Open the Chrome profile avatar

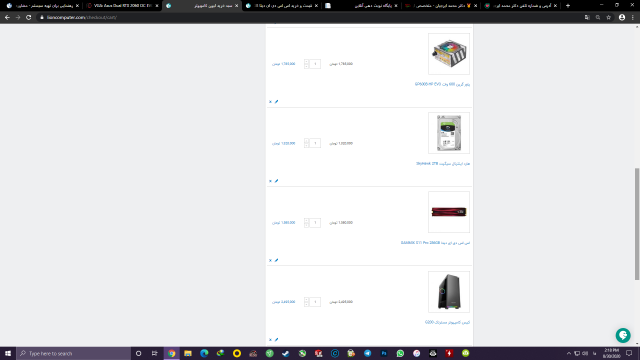click(622, 18)
